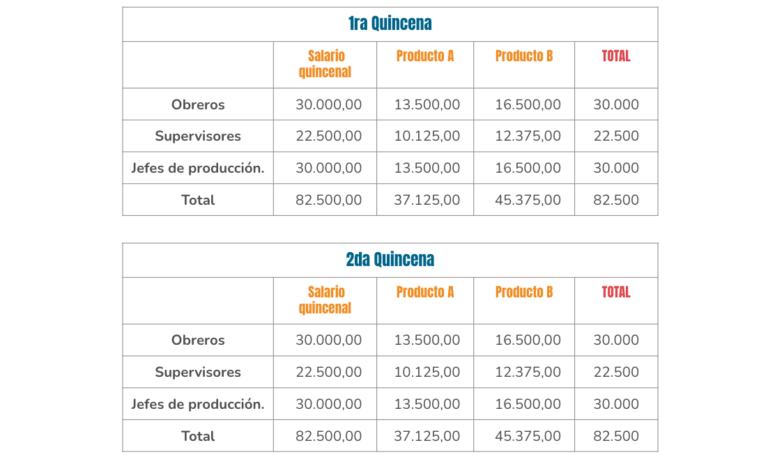Click 37.125,00 total cell in first table
The height and width of the screenshot is (459, 768).
427,200
